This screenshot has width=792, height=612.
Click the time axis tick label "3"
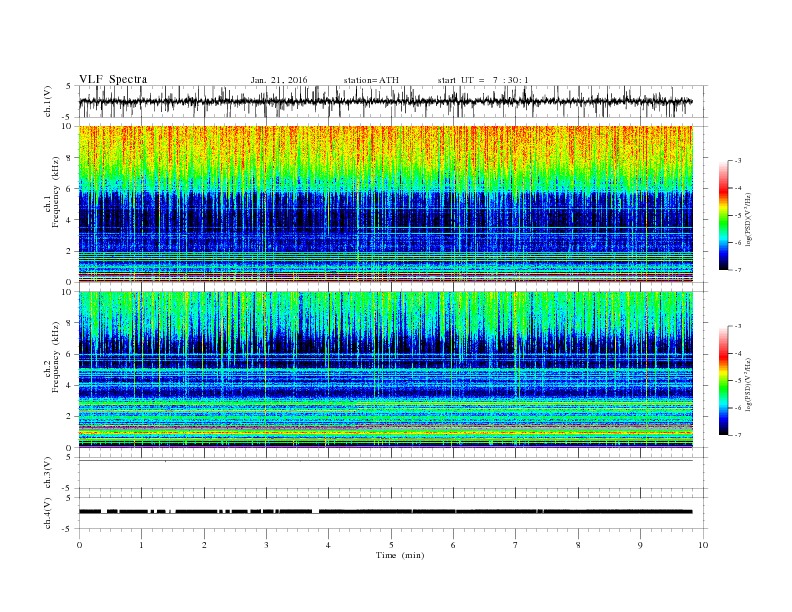click(x=266, y=545)
